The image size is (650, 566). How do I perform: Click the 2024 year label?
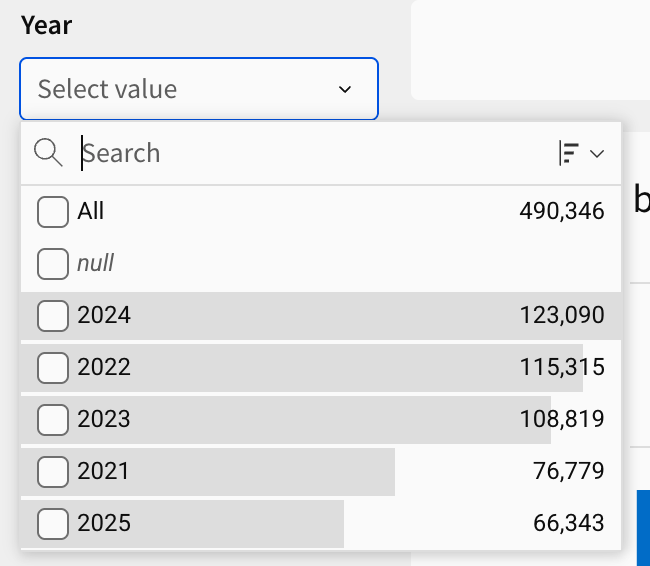click(x=104, y=315)
